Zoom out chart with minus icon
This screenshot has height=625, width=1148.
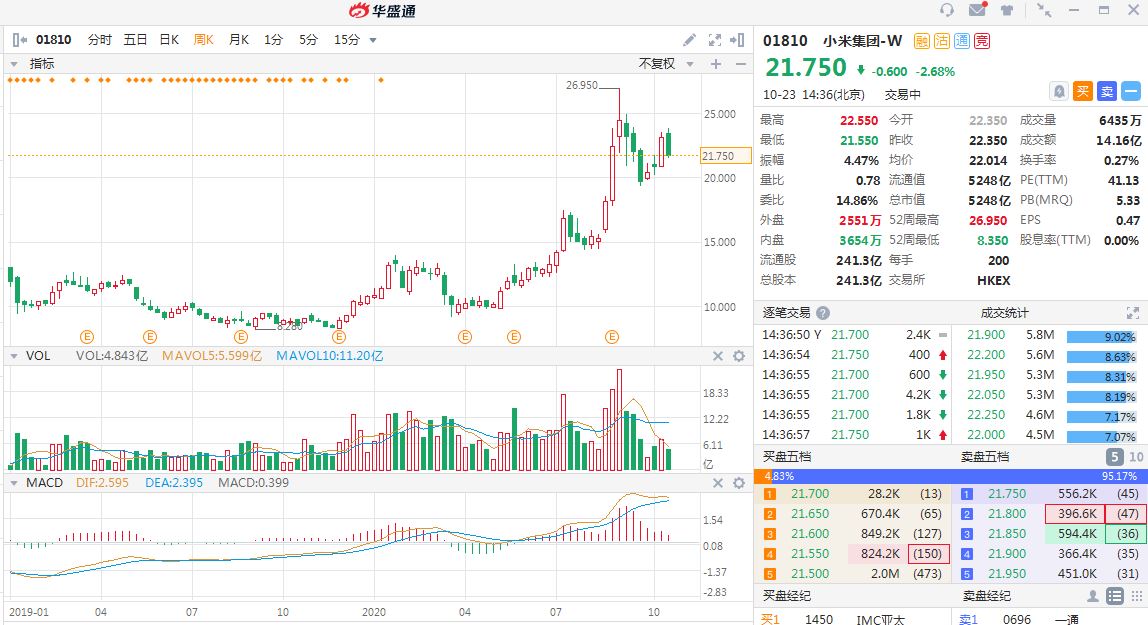741,64
